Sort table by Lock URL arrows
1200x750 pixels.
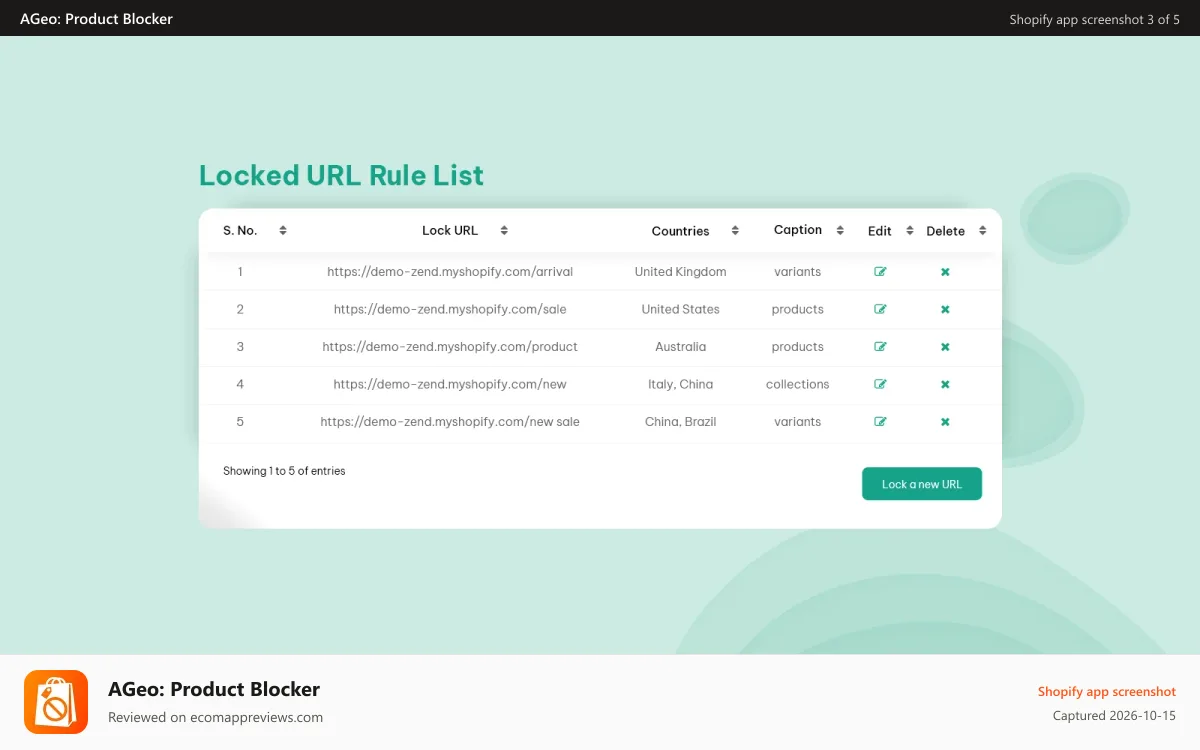click(504, 230)
